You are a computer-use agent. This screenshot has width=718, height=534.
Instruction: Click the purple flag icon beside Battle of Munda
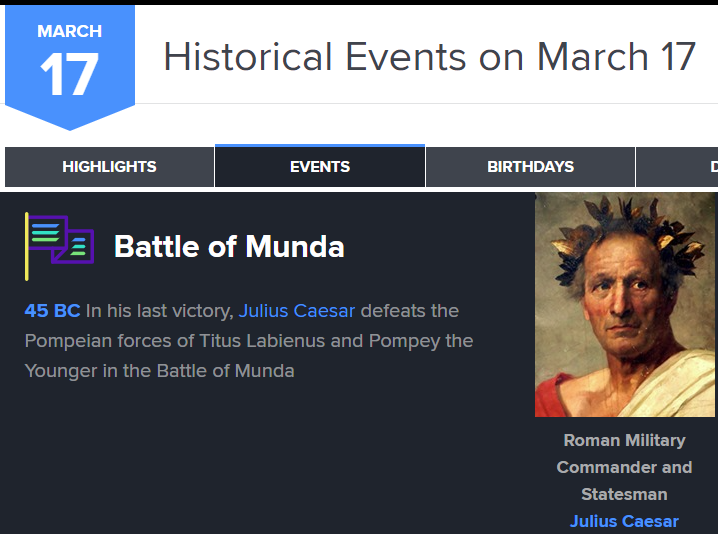[60, 246]
